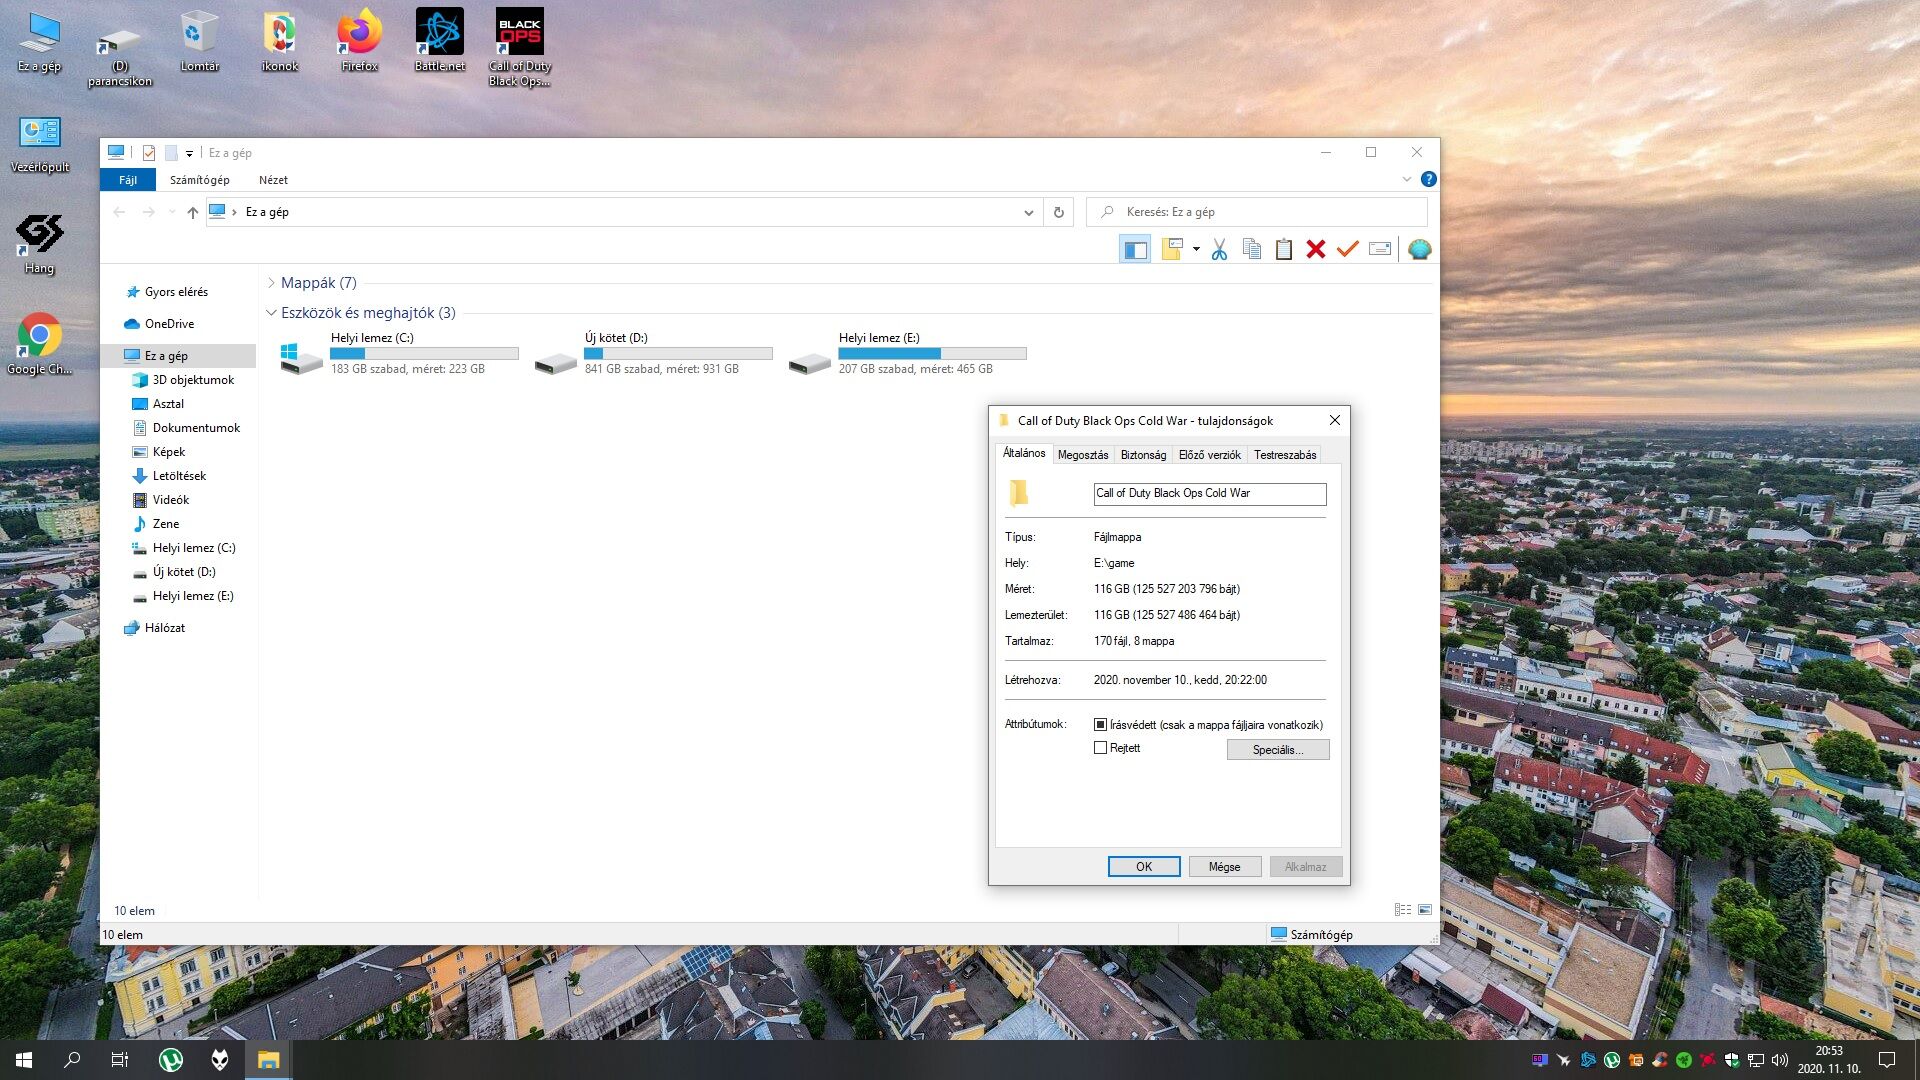Toggle the navigation pane toolbar icon
Viewport: 1920px width, 1080px height.
(1135, 249)
